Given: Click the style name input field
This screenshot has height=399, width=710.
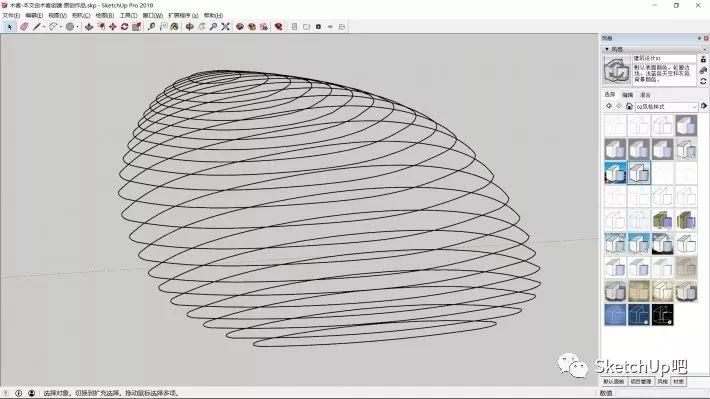Looking at the screenshot, I should point(664,58).
